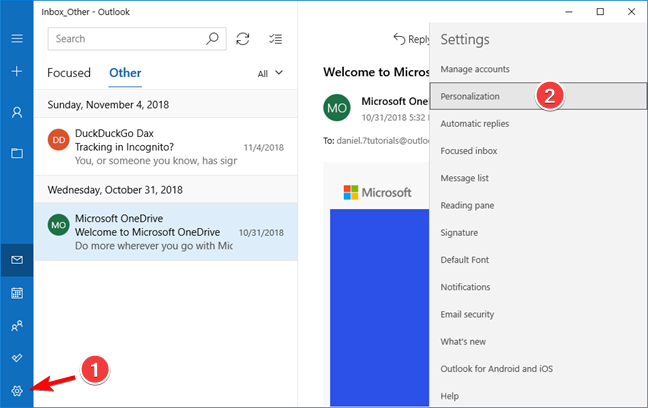The height and width of the screenshot is (408, 648).
Task: Switch to the Calendar icon
Action: pos(17,293)
